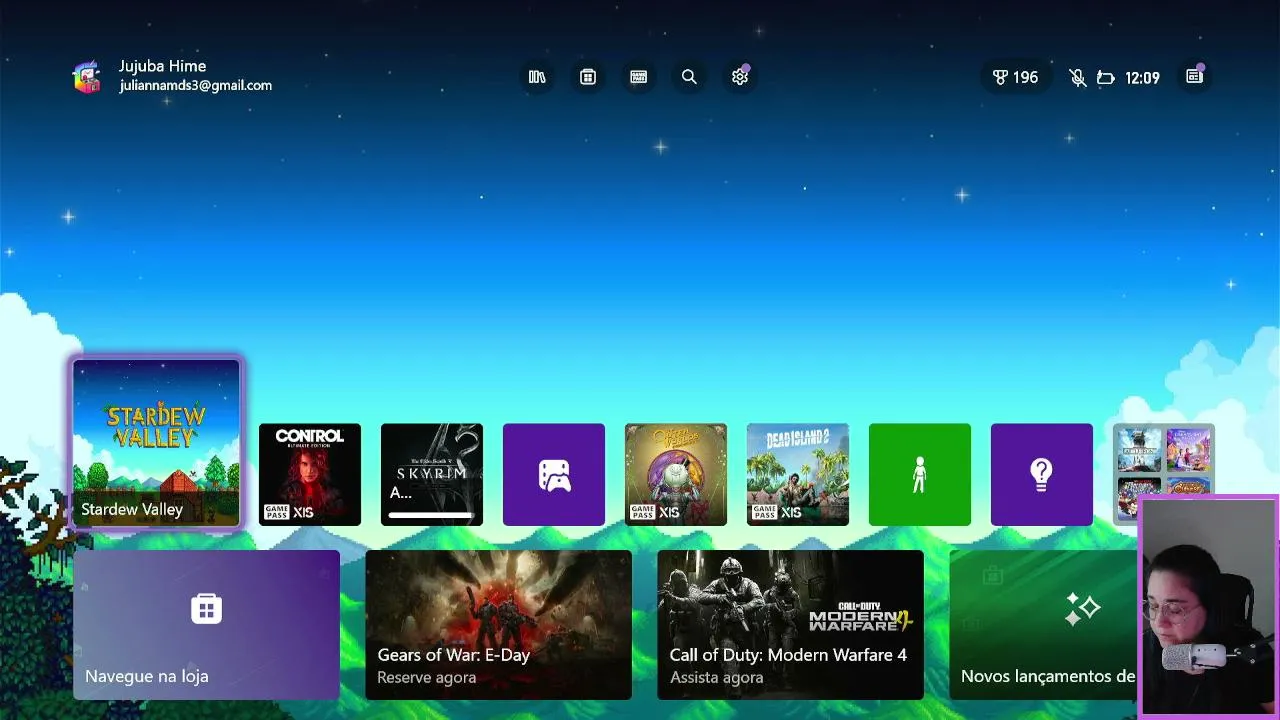The height and width of the screenshot is (720, 1280).
Task: Open the notifications panel icon
Action: pyautogui.click(x=1194, y=77)
